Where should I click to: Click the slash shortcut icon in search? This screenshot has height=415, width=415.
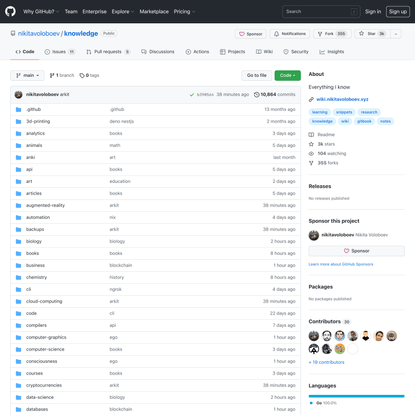click(x=354, y=12)
